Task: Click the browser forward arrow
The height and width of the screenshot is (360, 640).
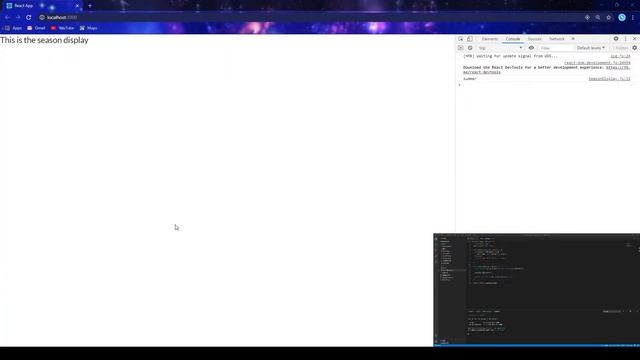Action: 18,18
